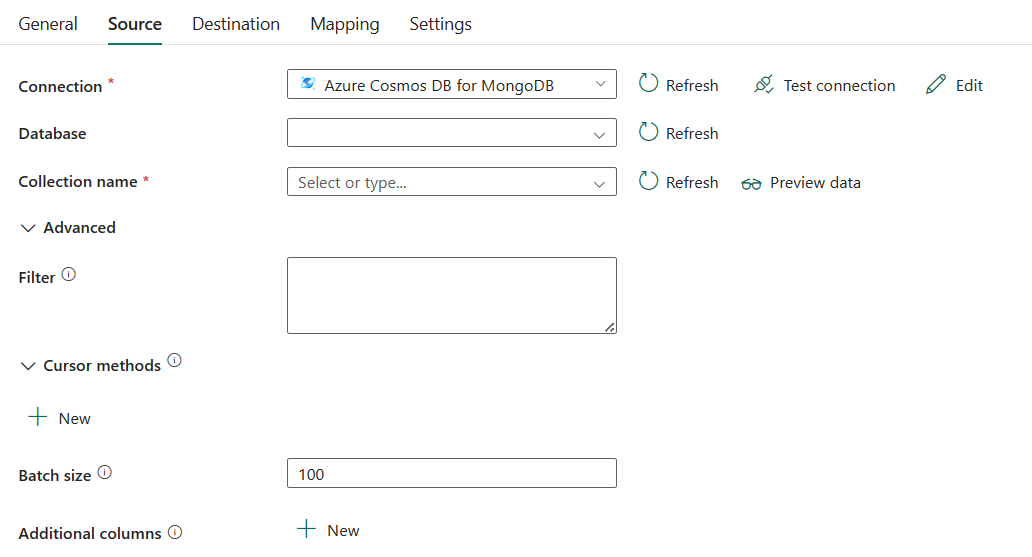Viewport: 1032px width, 557px height.
Task: Go to the Mapping tab
Action: (345, 24)
